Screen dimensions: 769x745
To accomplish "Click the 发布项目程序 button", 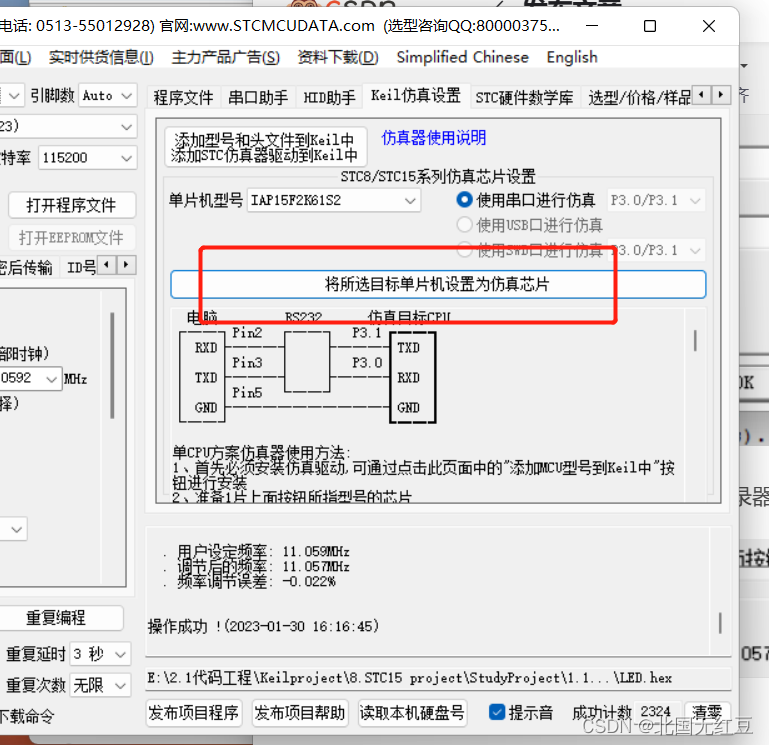I will (194, 713).
